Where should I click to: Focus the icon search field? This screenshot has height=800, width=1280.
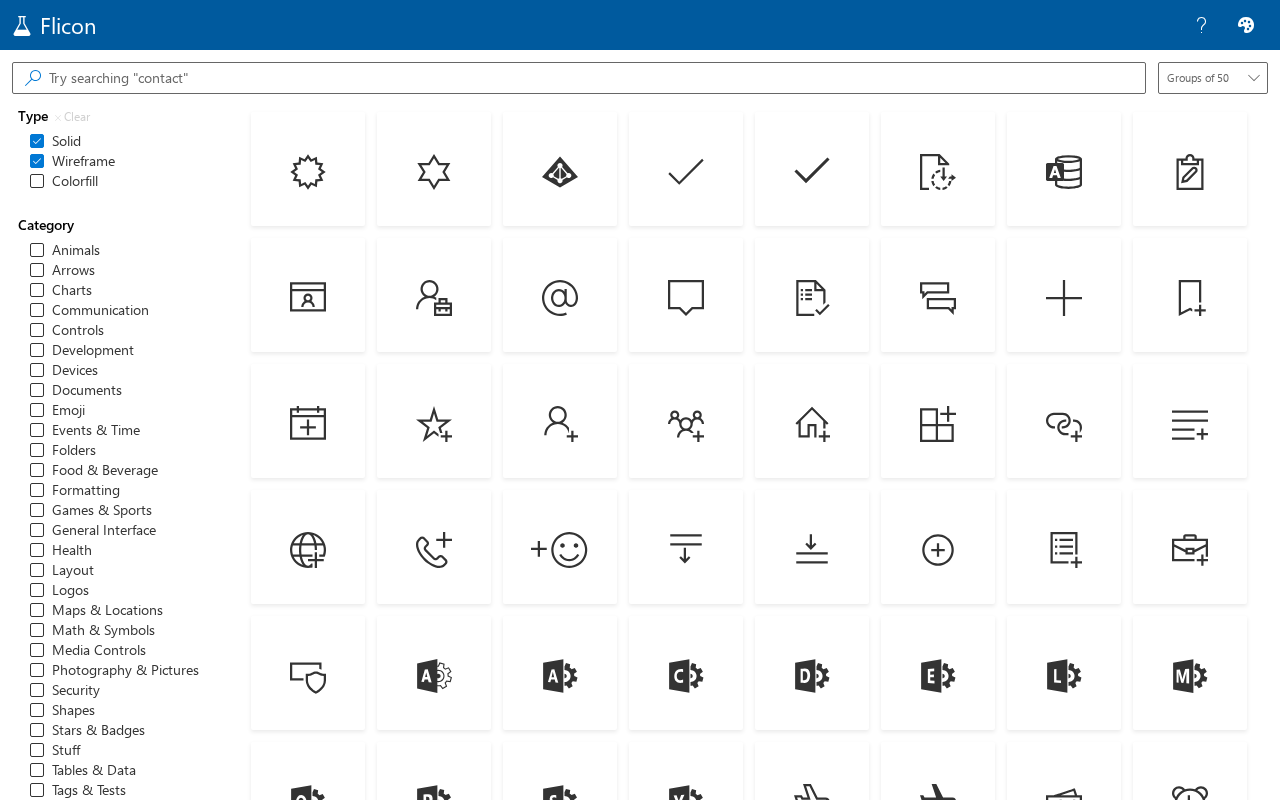(x=579, y=78)
